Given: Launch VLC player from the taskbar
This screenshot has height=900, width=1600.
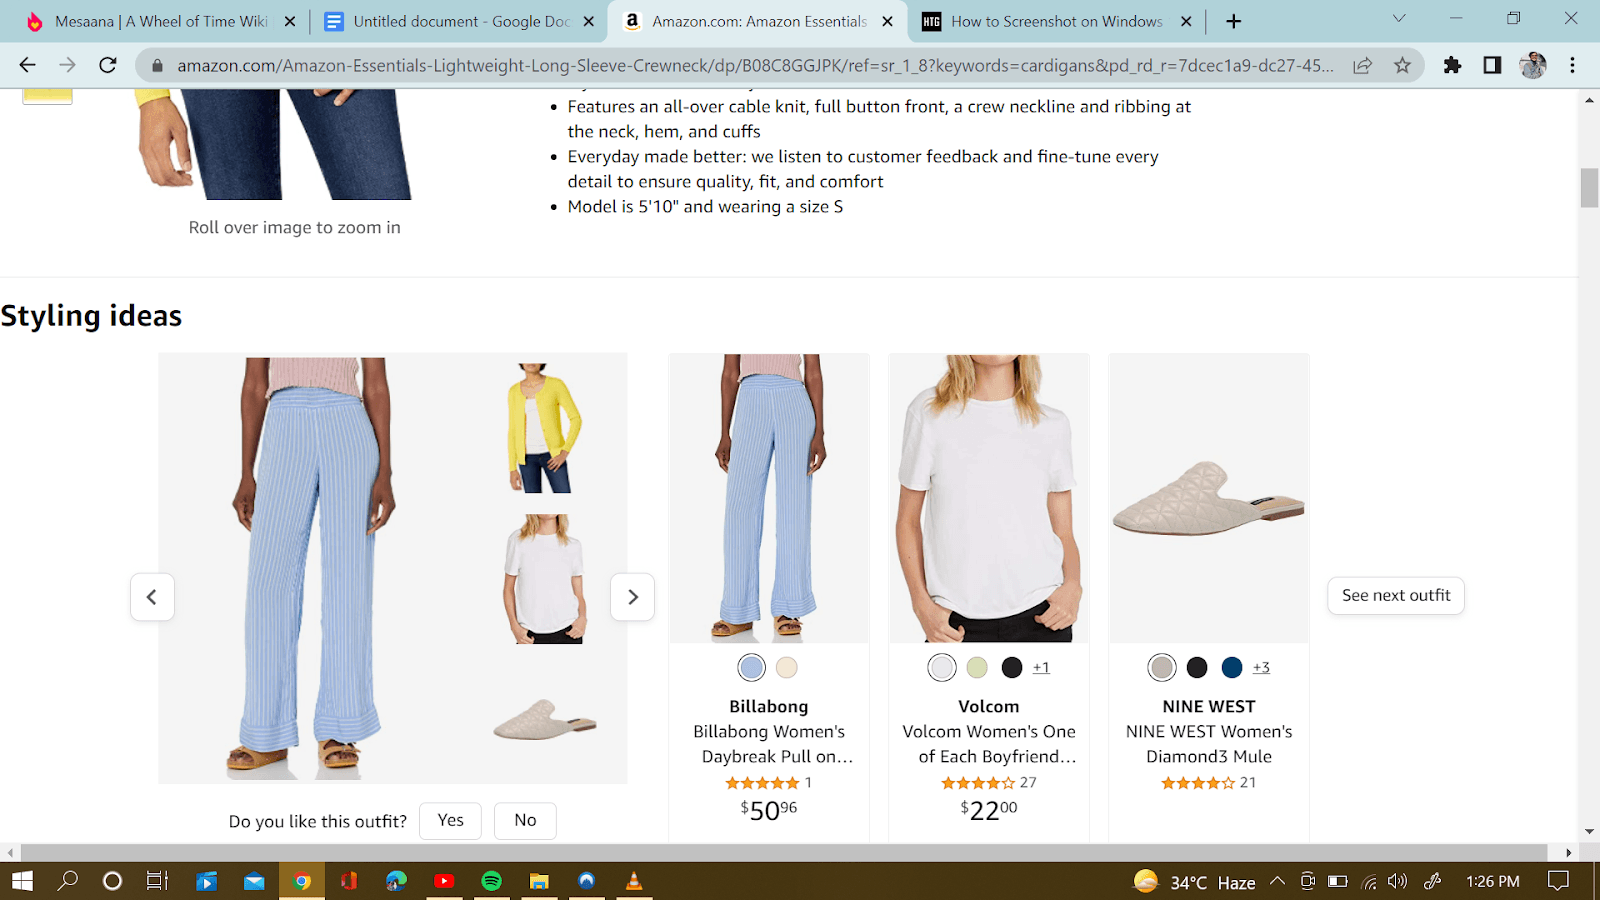Looking at the screenshot, I should point(634,881).
